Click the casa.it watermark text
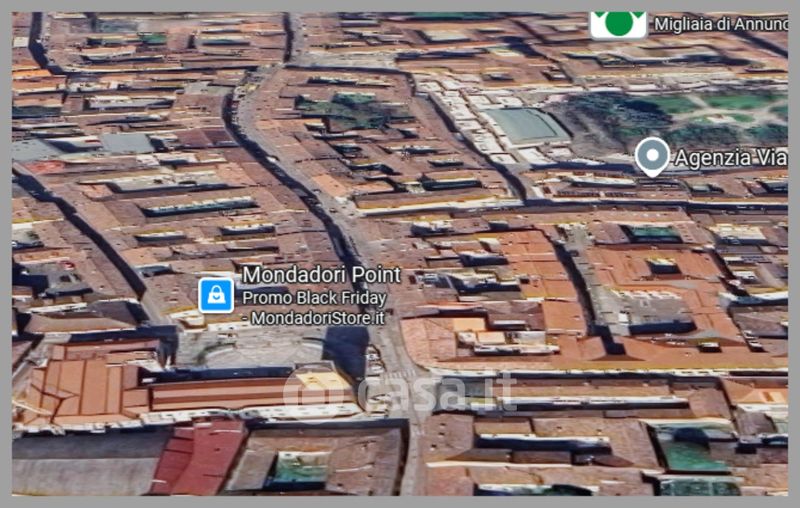 click(x=435, y=392)
